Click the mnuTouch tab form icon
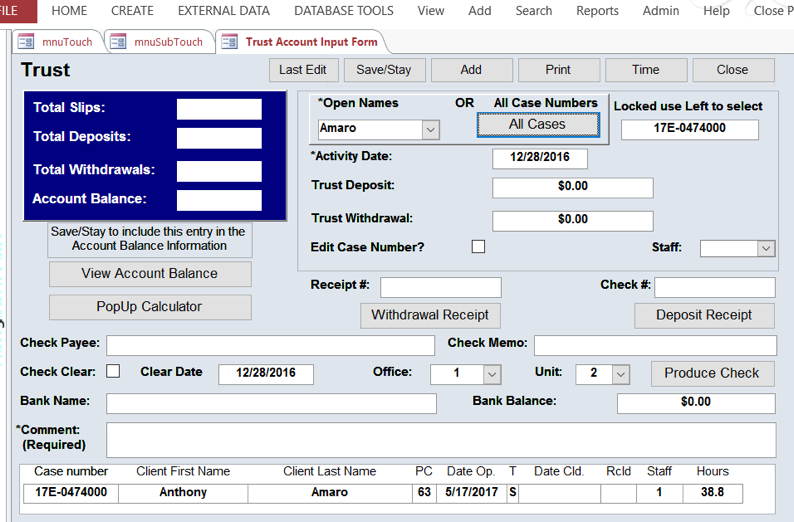 point(25,42)
